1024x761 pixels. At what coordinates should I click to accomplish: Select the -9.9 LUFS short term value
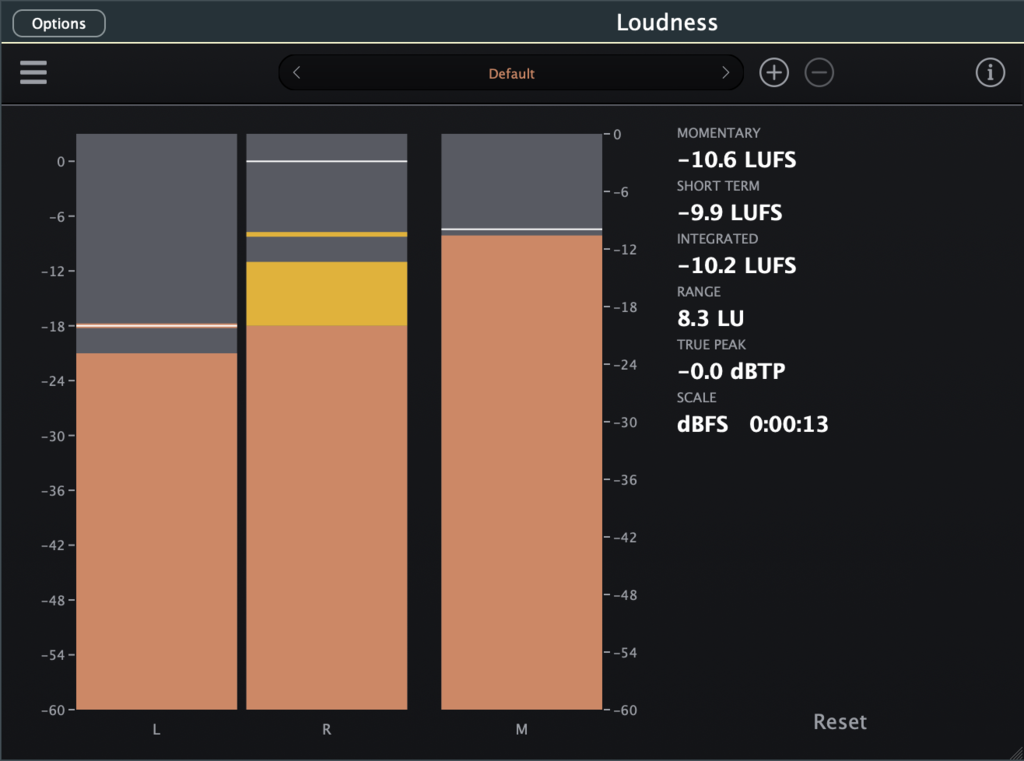click(x=729, y=213)
